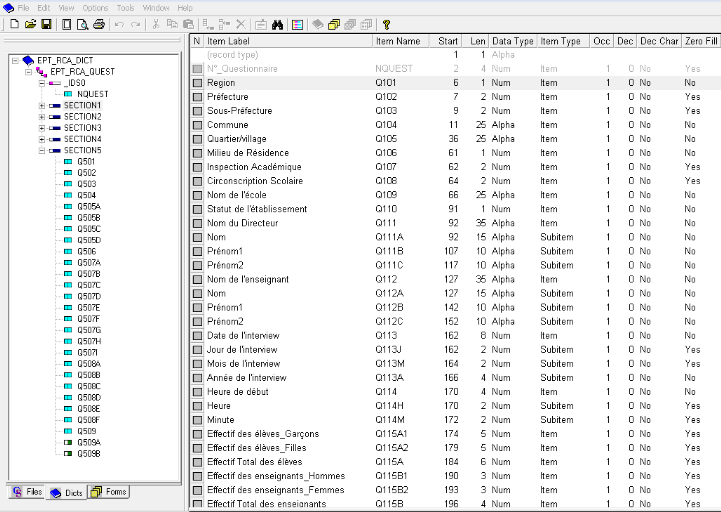The image size is (721, 512).
Task: Click the binoculars Find icon
Action: (278, 24)
